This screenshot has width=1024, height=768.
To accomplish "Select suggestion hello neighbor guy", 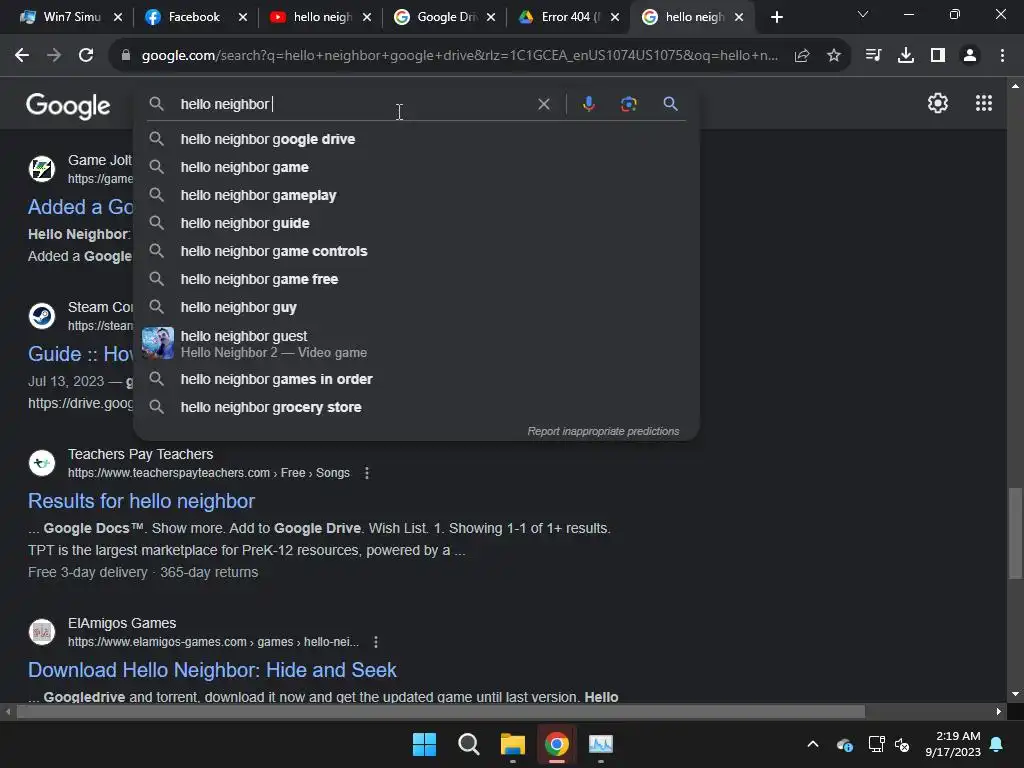I will 416,308.
